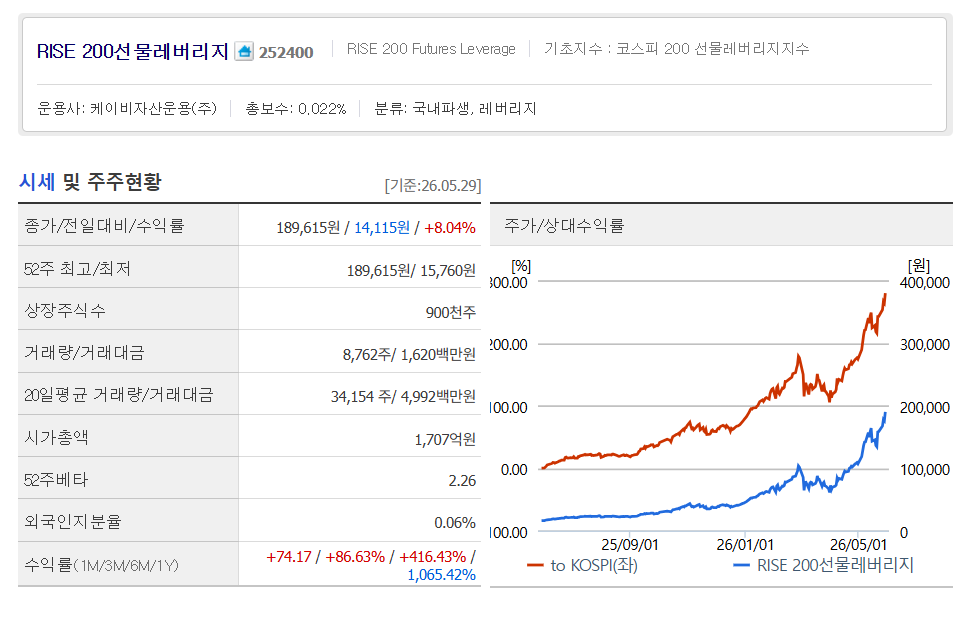
Task: Click the 외국인지분율 row label
Action: click(72, 521)
